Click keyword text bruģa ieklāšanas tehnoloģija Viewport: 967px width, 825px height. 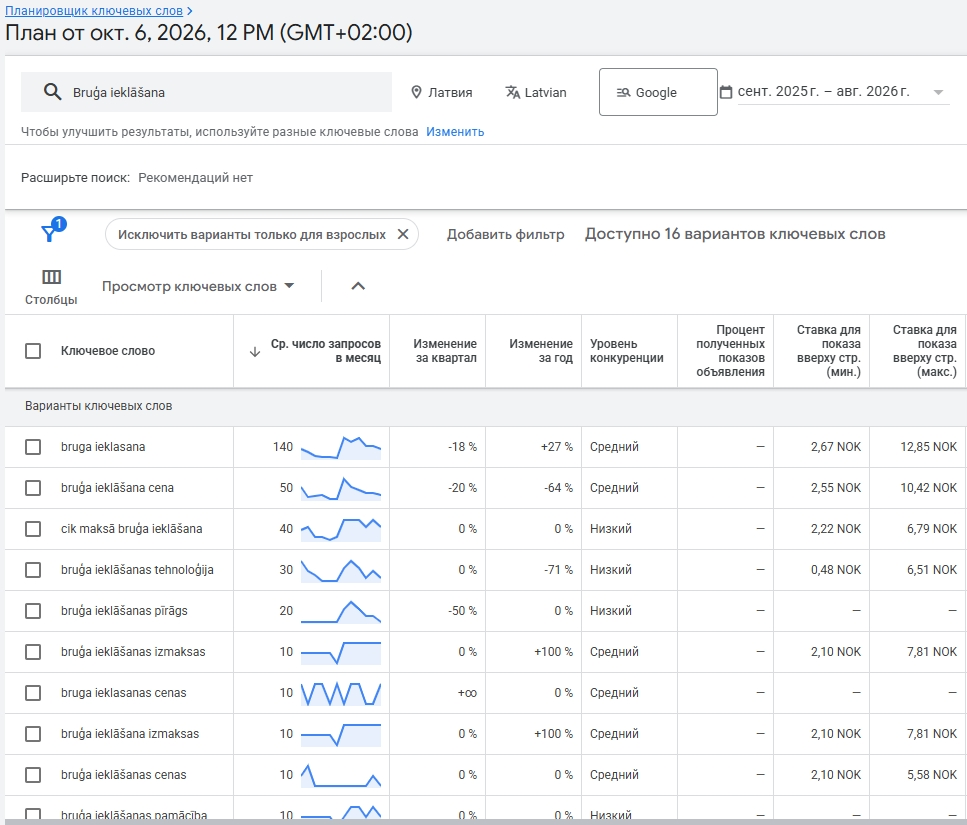137,570
